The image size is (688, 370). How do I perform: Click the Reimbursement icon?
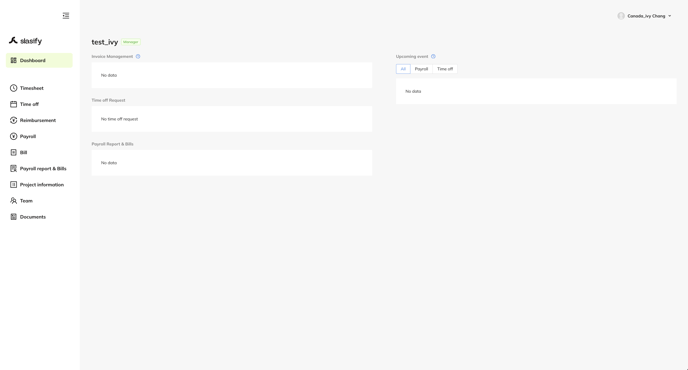click(x=14, y=120)
